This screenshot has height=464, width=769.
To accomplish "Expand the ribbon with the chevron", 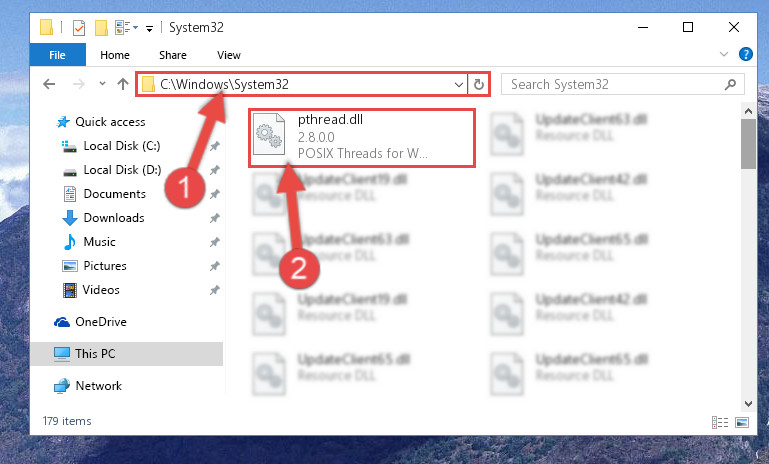I will (x=723, y=54).
